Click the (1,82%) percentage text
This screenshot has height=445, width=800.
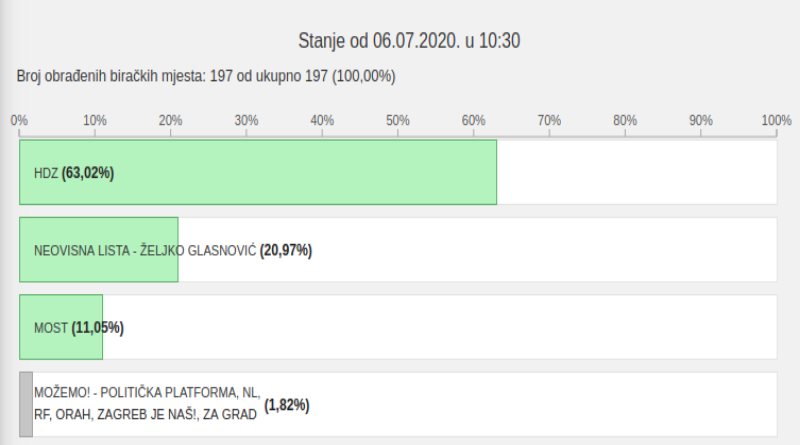click(287, 405)
